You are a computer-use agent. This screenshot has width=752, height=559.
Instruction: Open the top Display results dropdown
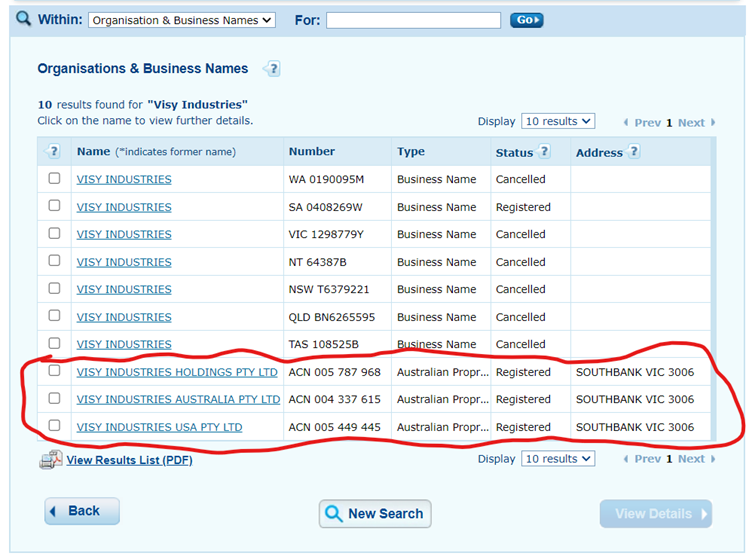click(x=558, y=121)
